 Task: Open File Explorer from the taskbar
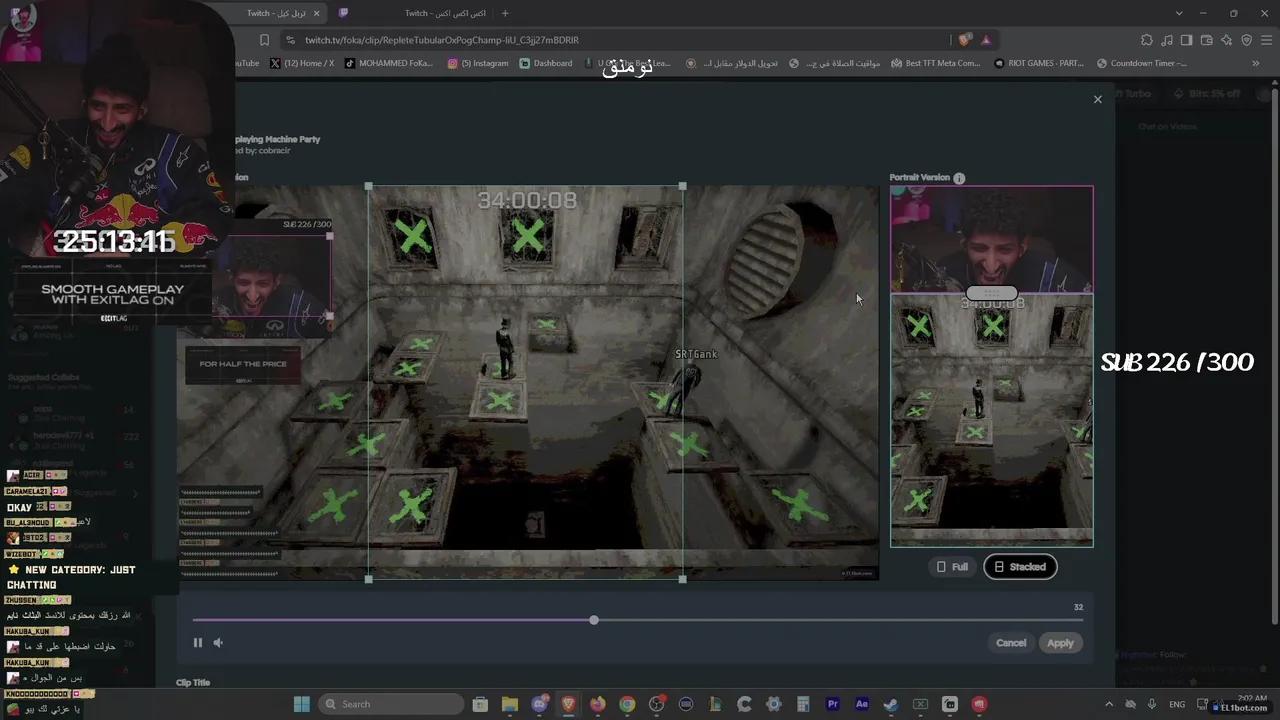[510, 704]
